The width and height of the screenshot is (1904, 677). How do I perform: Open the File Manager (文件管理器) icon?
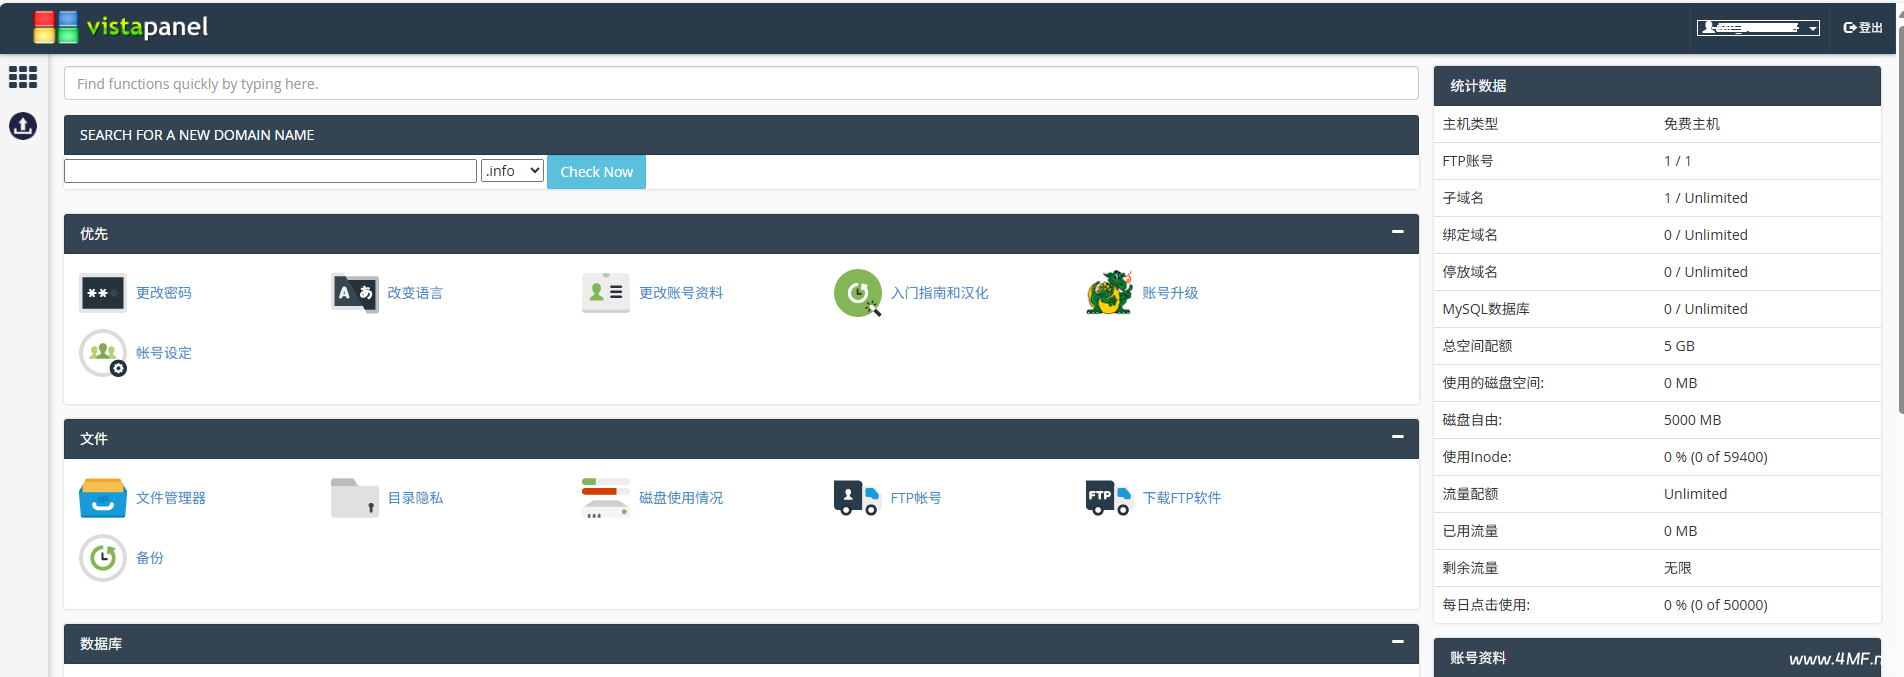103,498
